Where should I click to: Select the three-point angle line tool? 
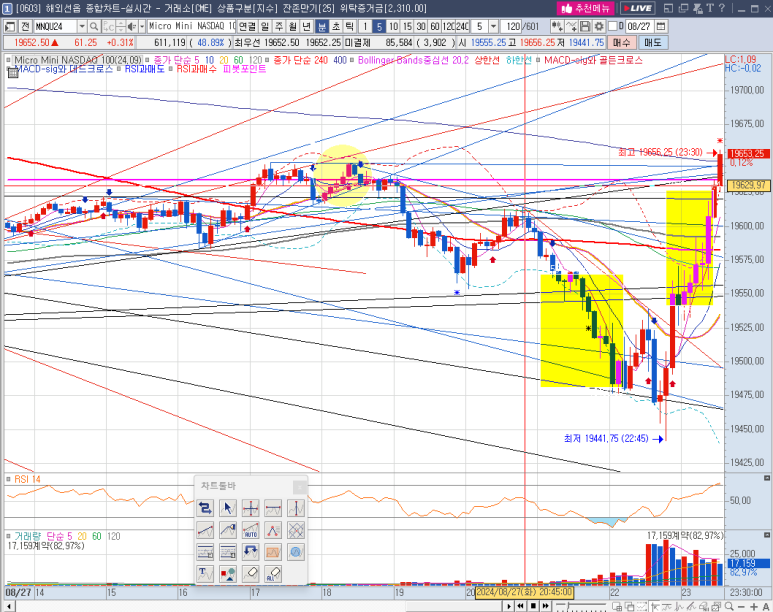pos(273,530)
